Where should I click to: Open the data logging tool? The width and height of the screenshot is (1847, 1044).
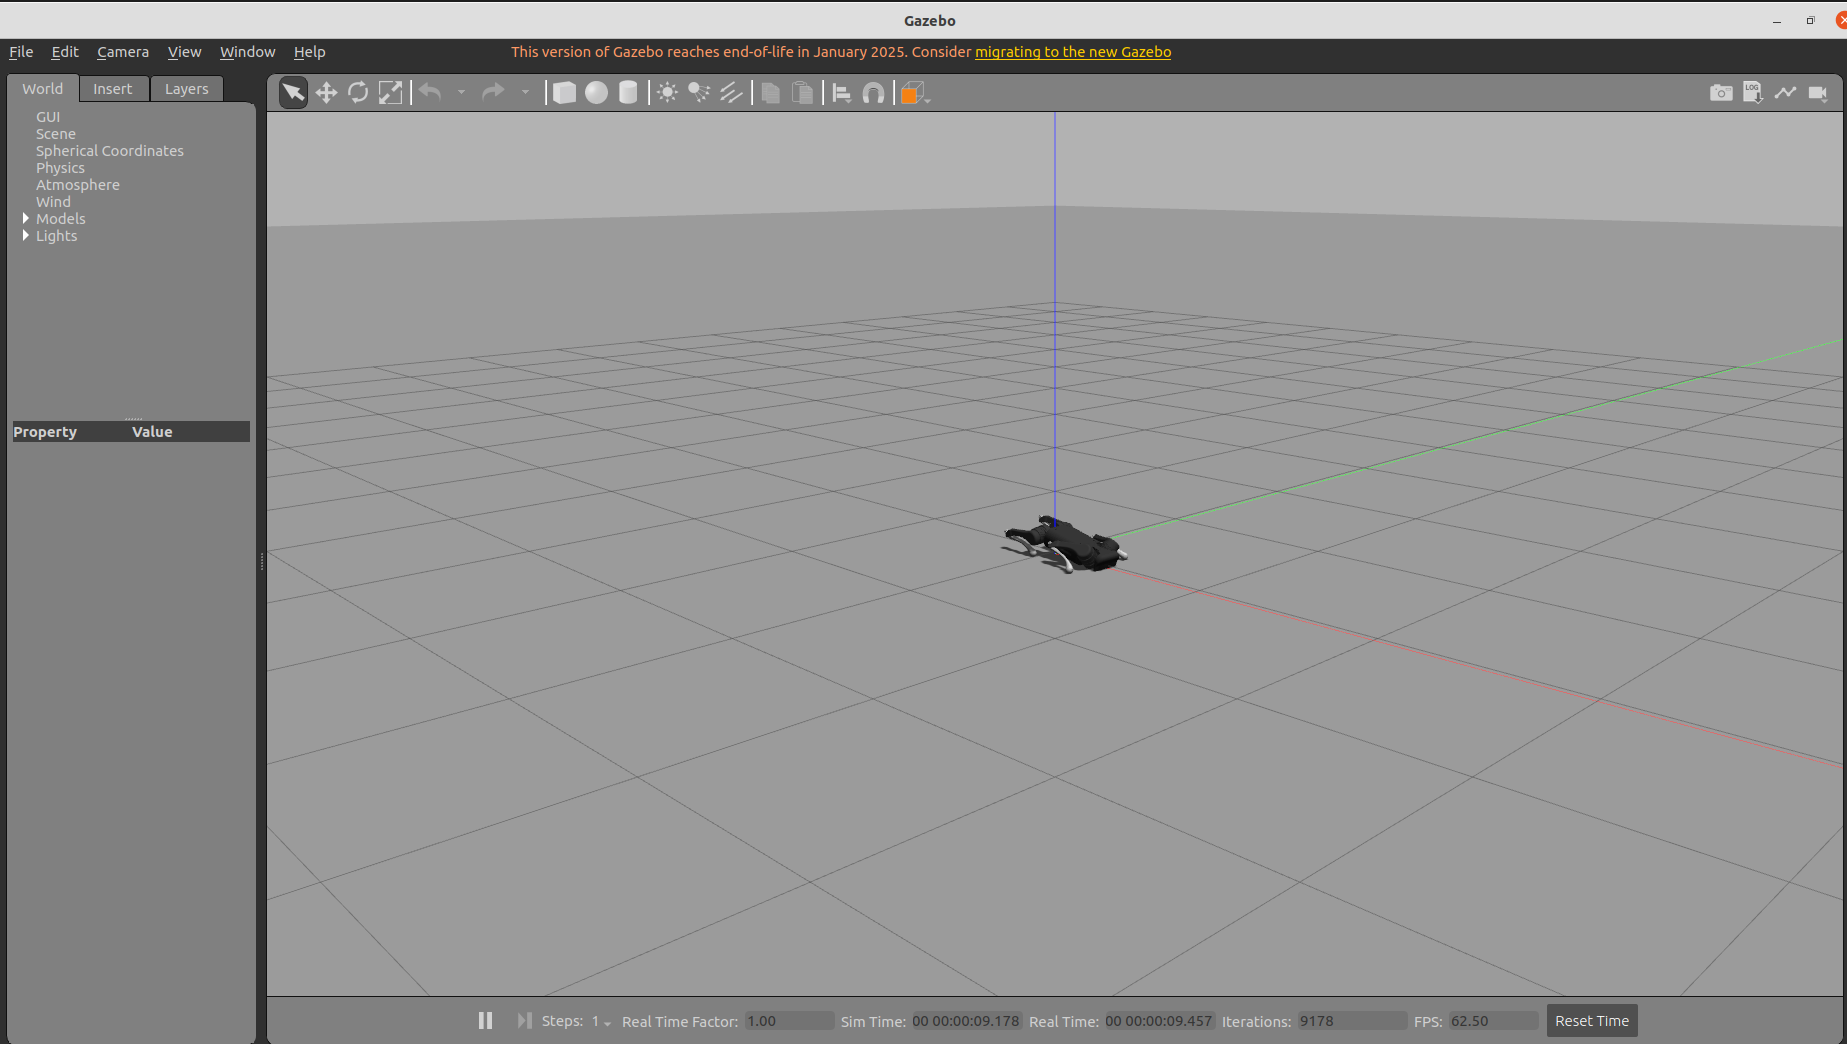1753,93
